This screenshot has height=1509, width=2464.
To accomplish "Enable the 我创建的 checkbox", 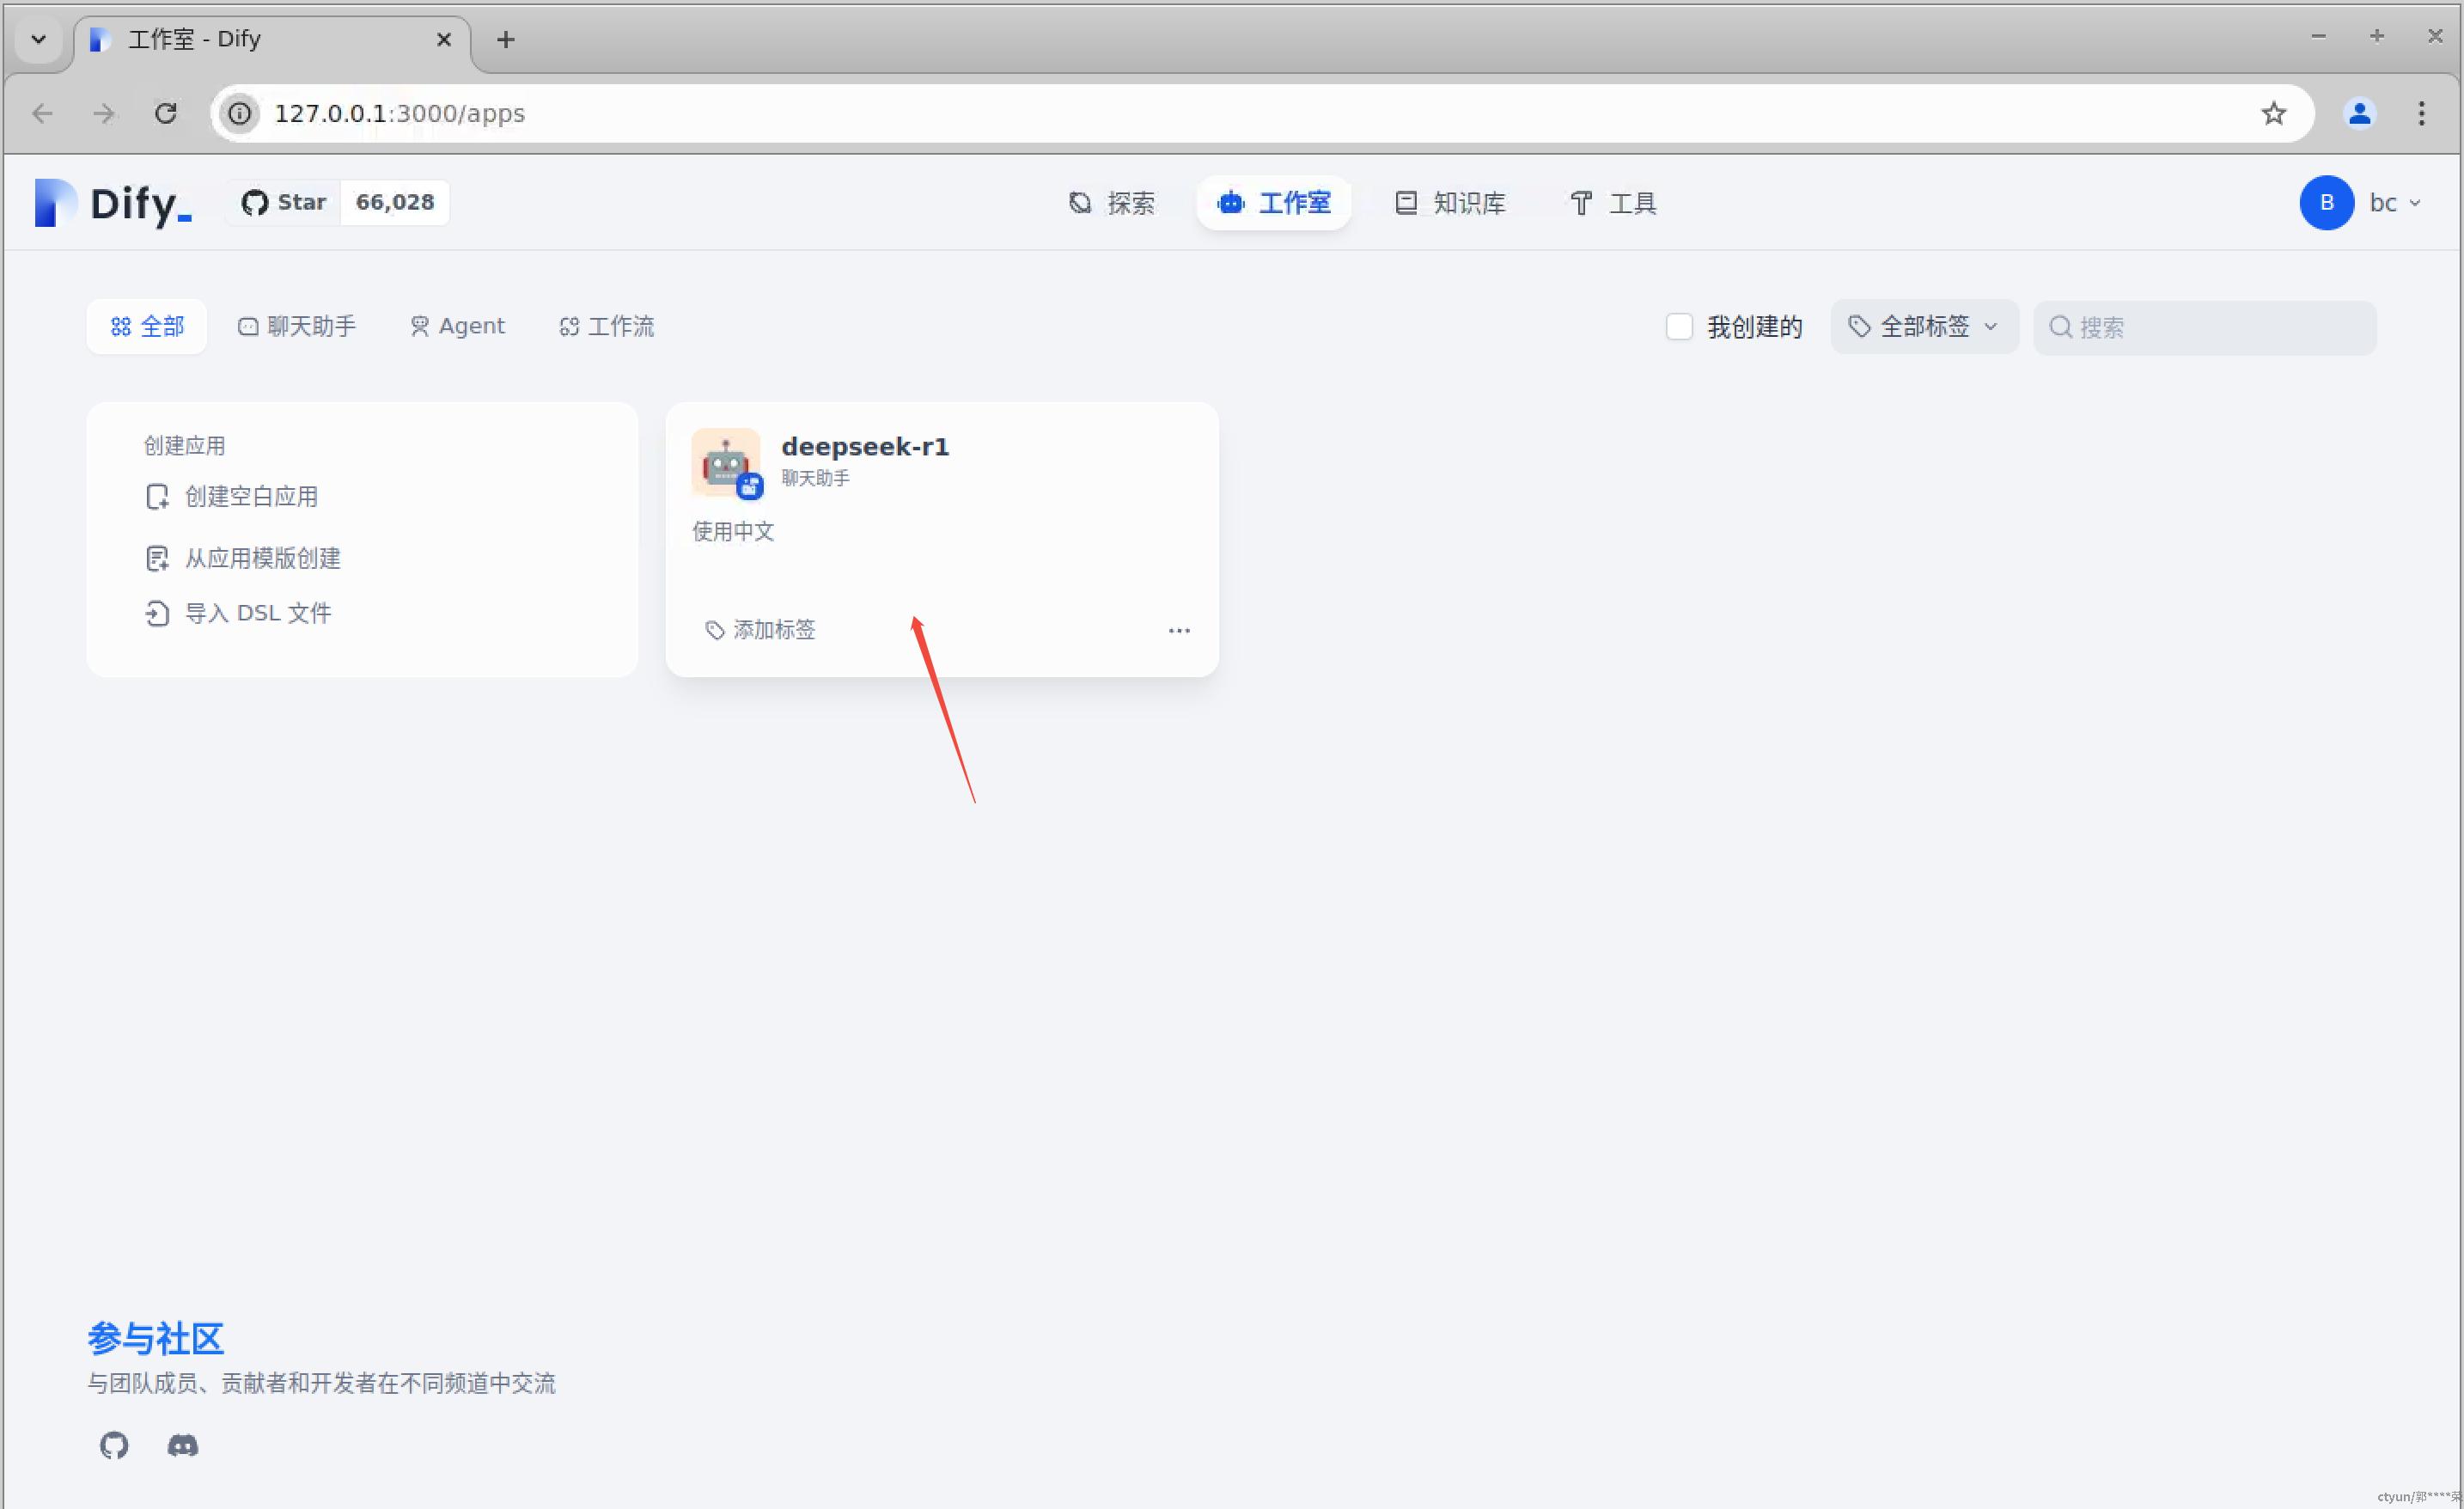I will pos(1678,327).
